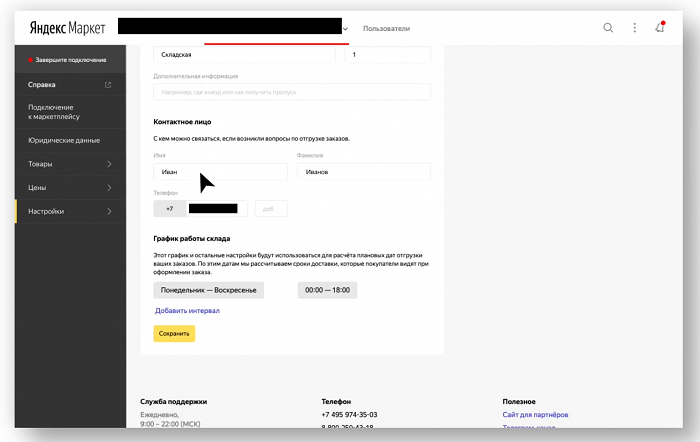This screenshot has height=442, width=700.
Task: Expand the shop selector dropdown arrow
Action: (x=345, y=29)
